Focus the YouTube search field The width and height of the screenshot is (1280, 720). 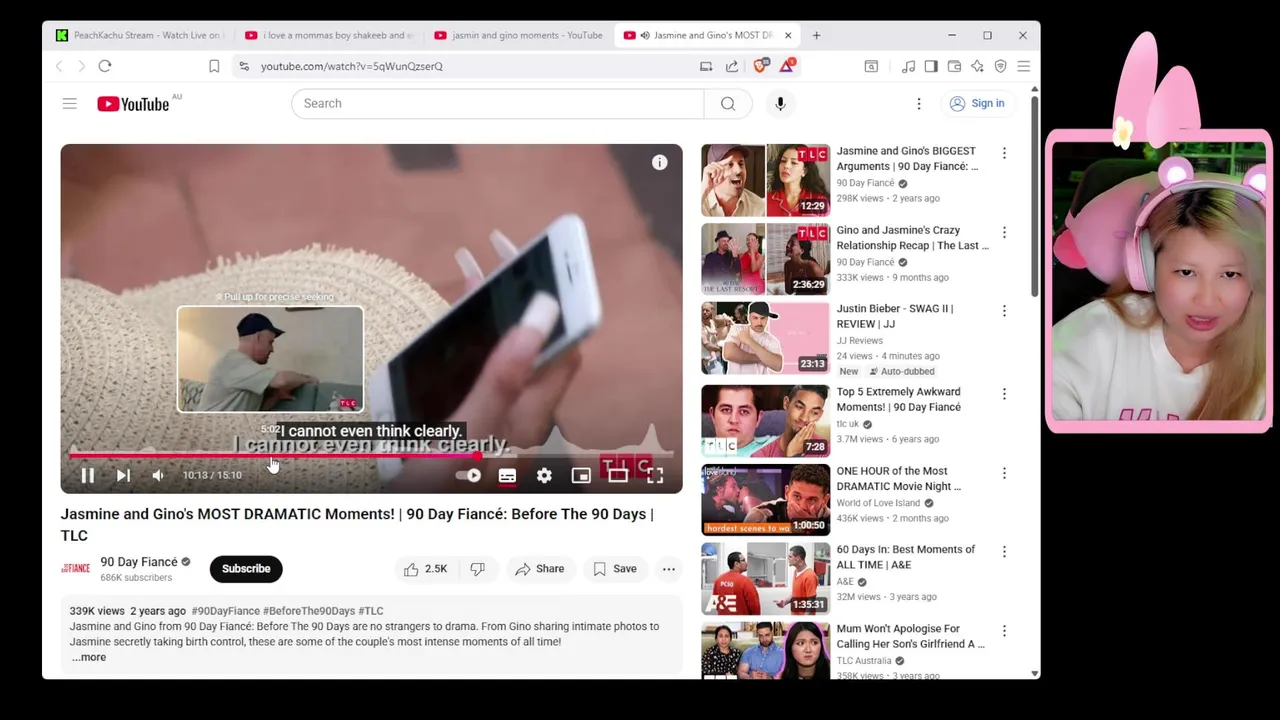tap(497, 103)
